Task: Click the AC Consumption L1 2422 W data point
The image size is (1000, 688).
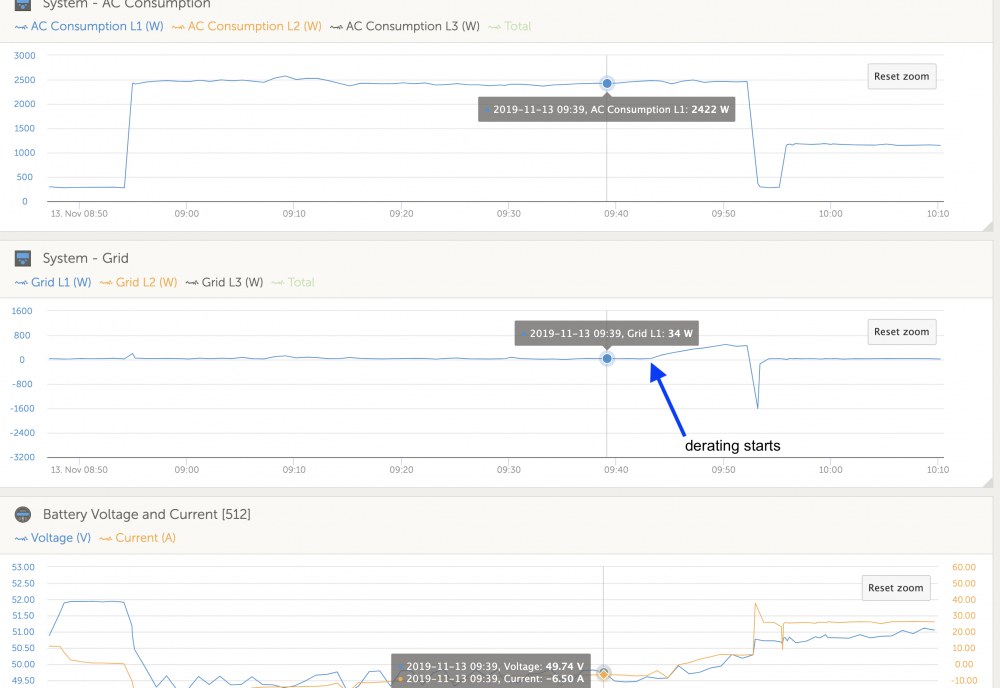Action: [x=607, y=84]
